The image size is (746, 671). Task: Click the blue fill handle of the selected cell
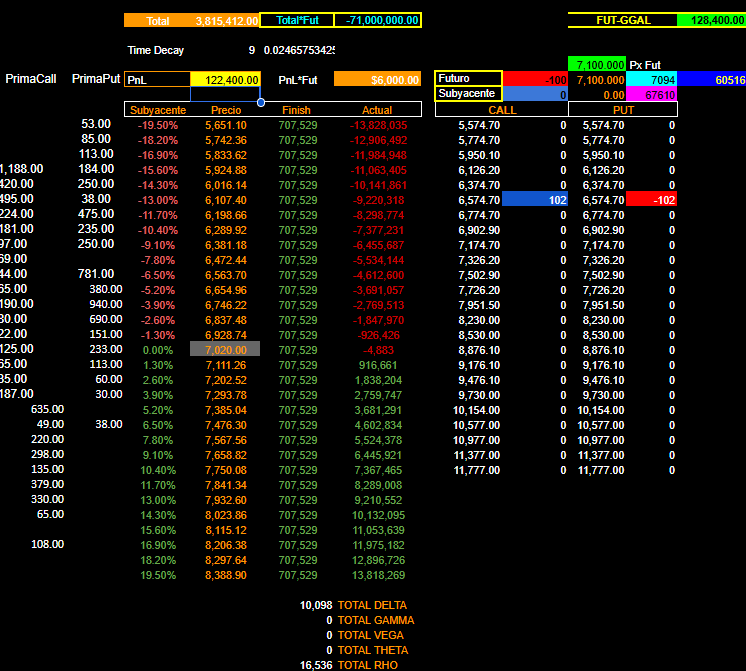pyautogui.click(x=261, y=102)
